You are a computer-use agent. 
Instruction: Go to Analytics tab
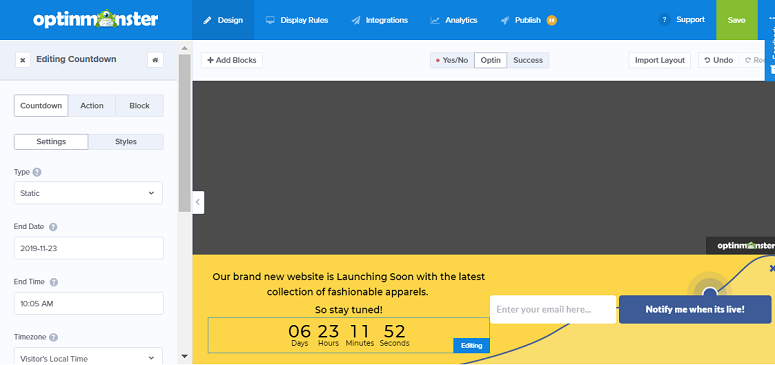(x=454, y=20)
